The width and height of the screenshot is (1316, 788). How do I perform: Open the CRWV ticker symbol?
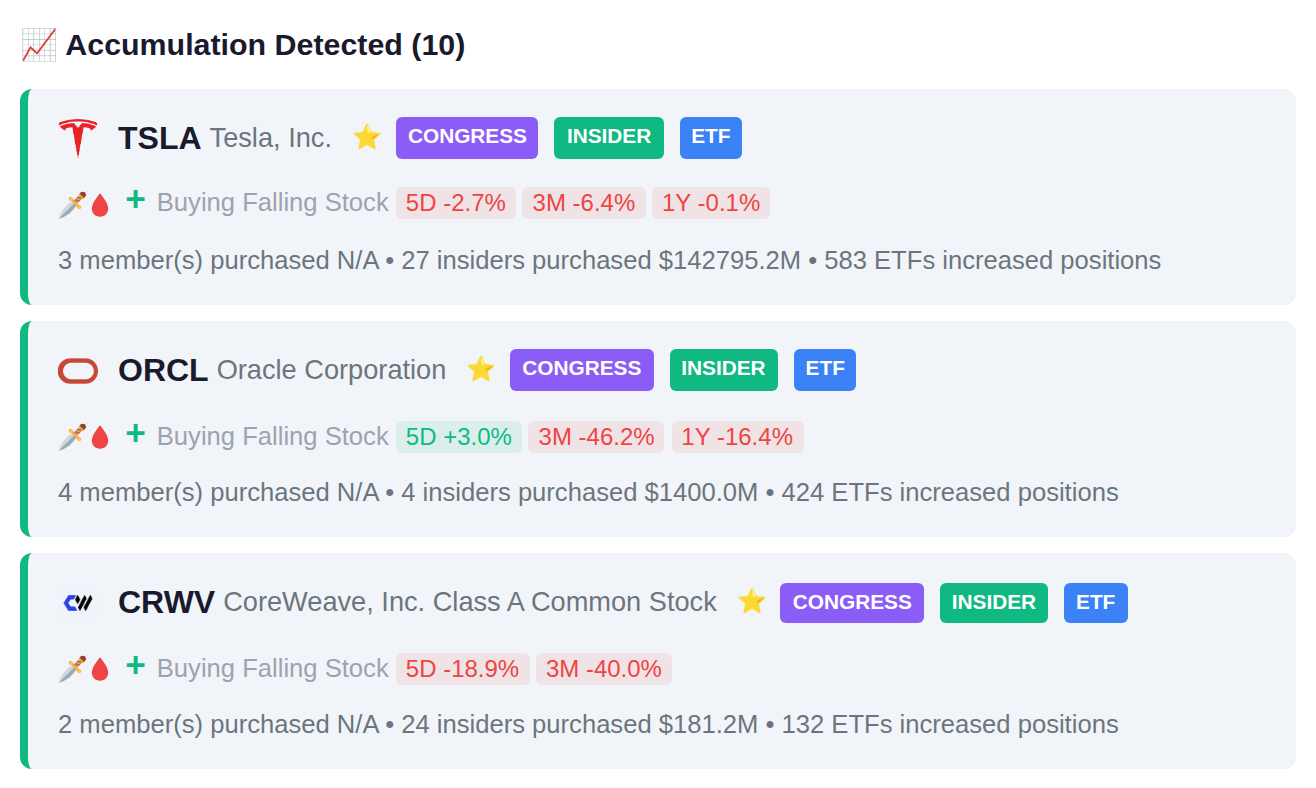pyautogui.click(x=166, y=602)
